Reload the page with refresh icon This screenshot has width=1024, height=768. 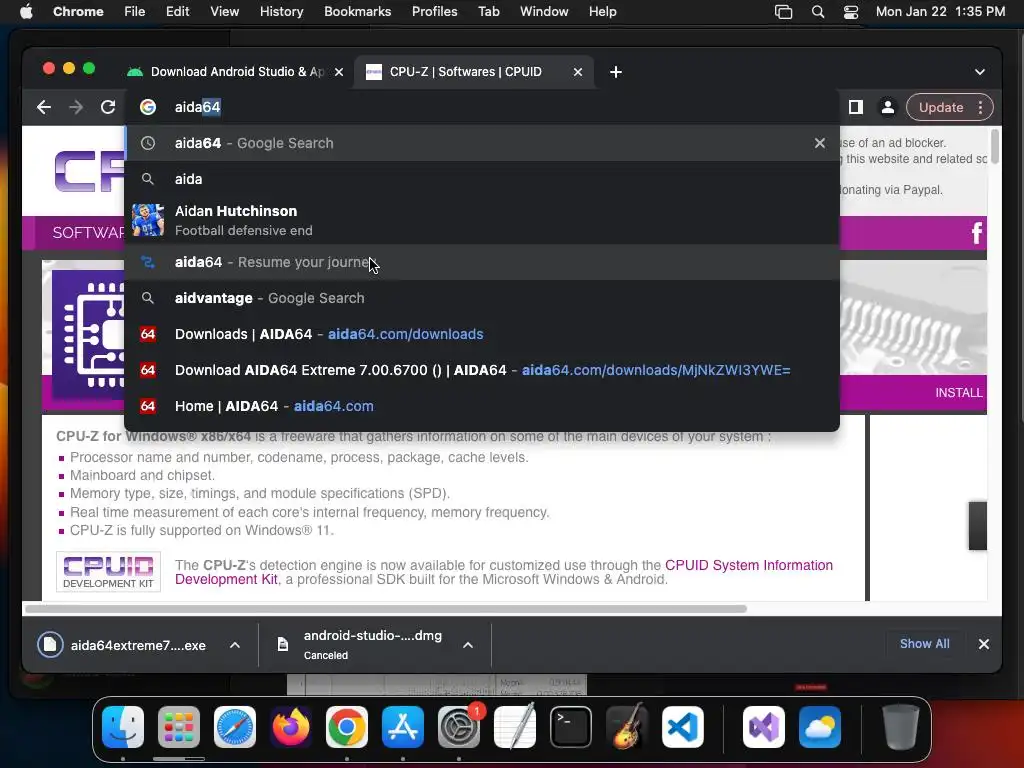108,107
